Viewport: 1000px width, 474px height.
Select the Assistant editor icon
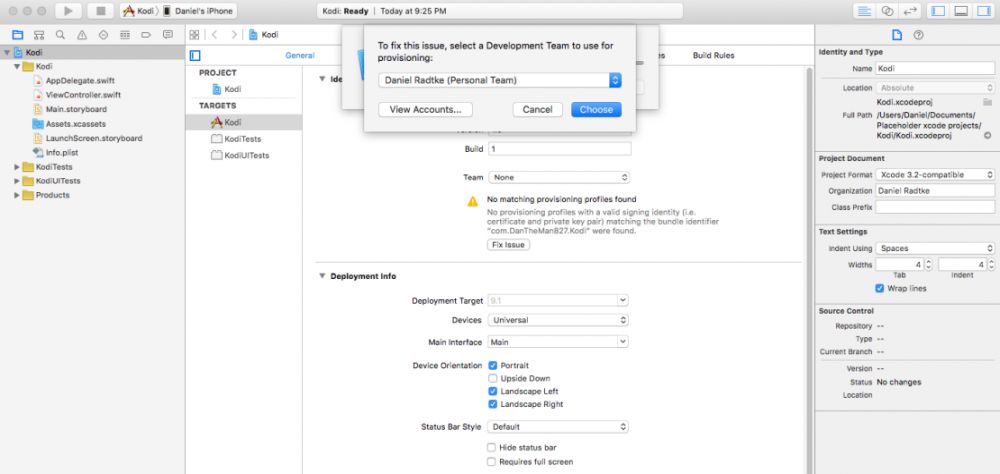coord(887,11)
